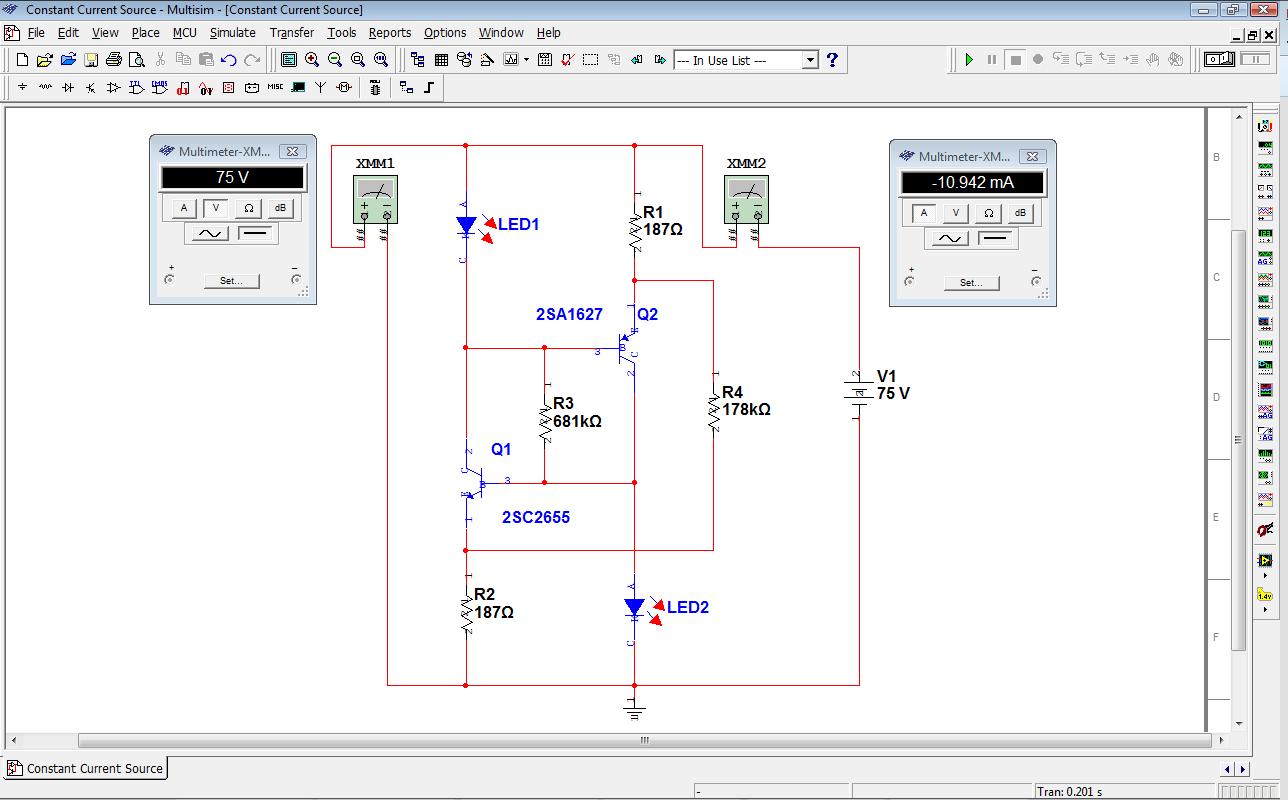This screenshot has width=1288, height=800.
Task: Open the Postprocessor
Action: 545,60
